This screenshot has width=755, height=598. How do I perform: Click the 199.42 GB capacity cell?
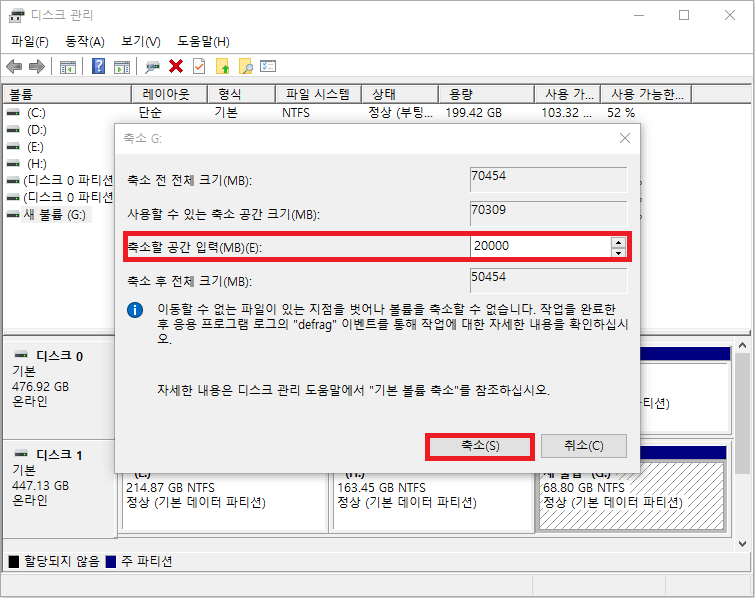tap(474, 113)
